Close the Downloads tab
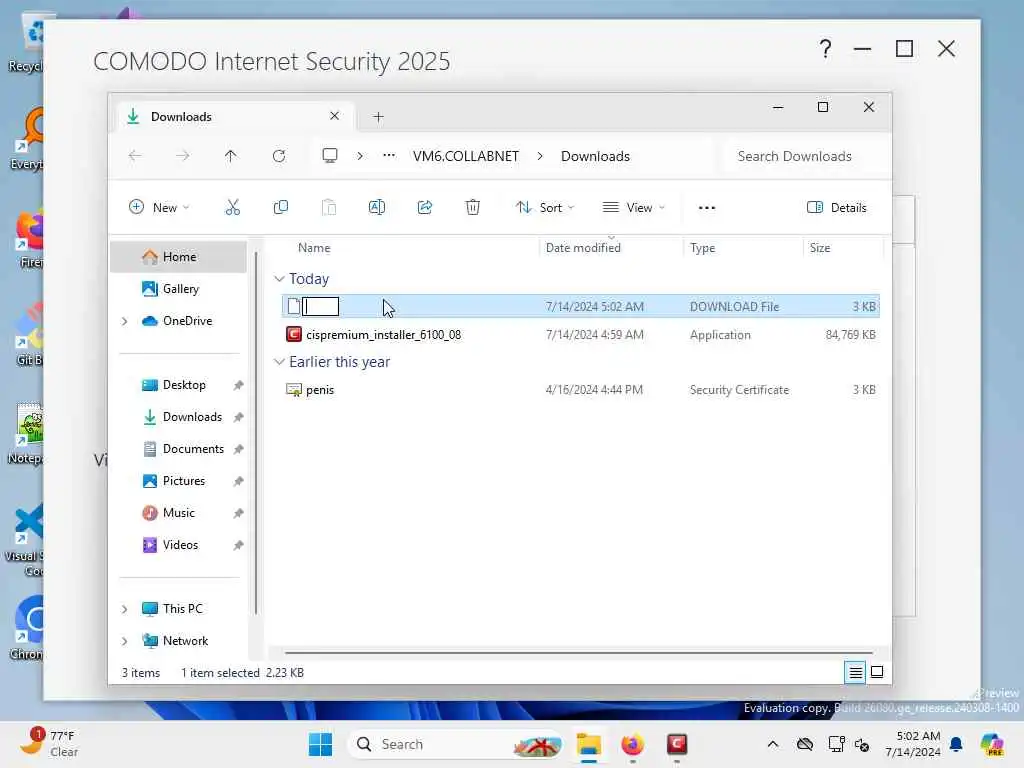Image resolution: width=1024 pixels, height=768 pixels. click(334, 116)
